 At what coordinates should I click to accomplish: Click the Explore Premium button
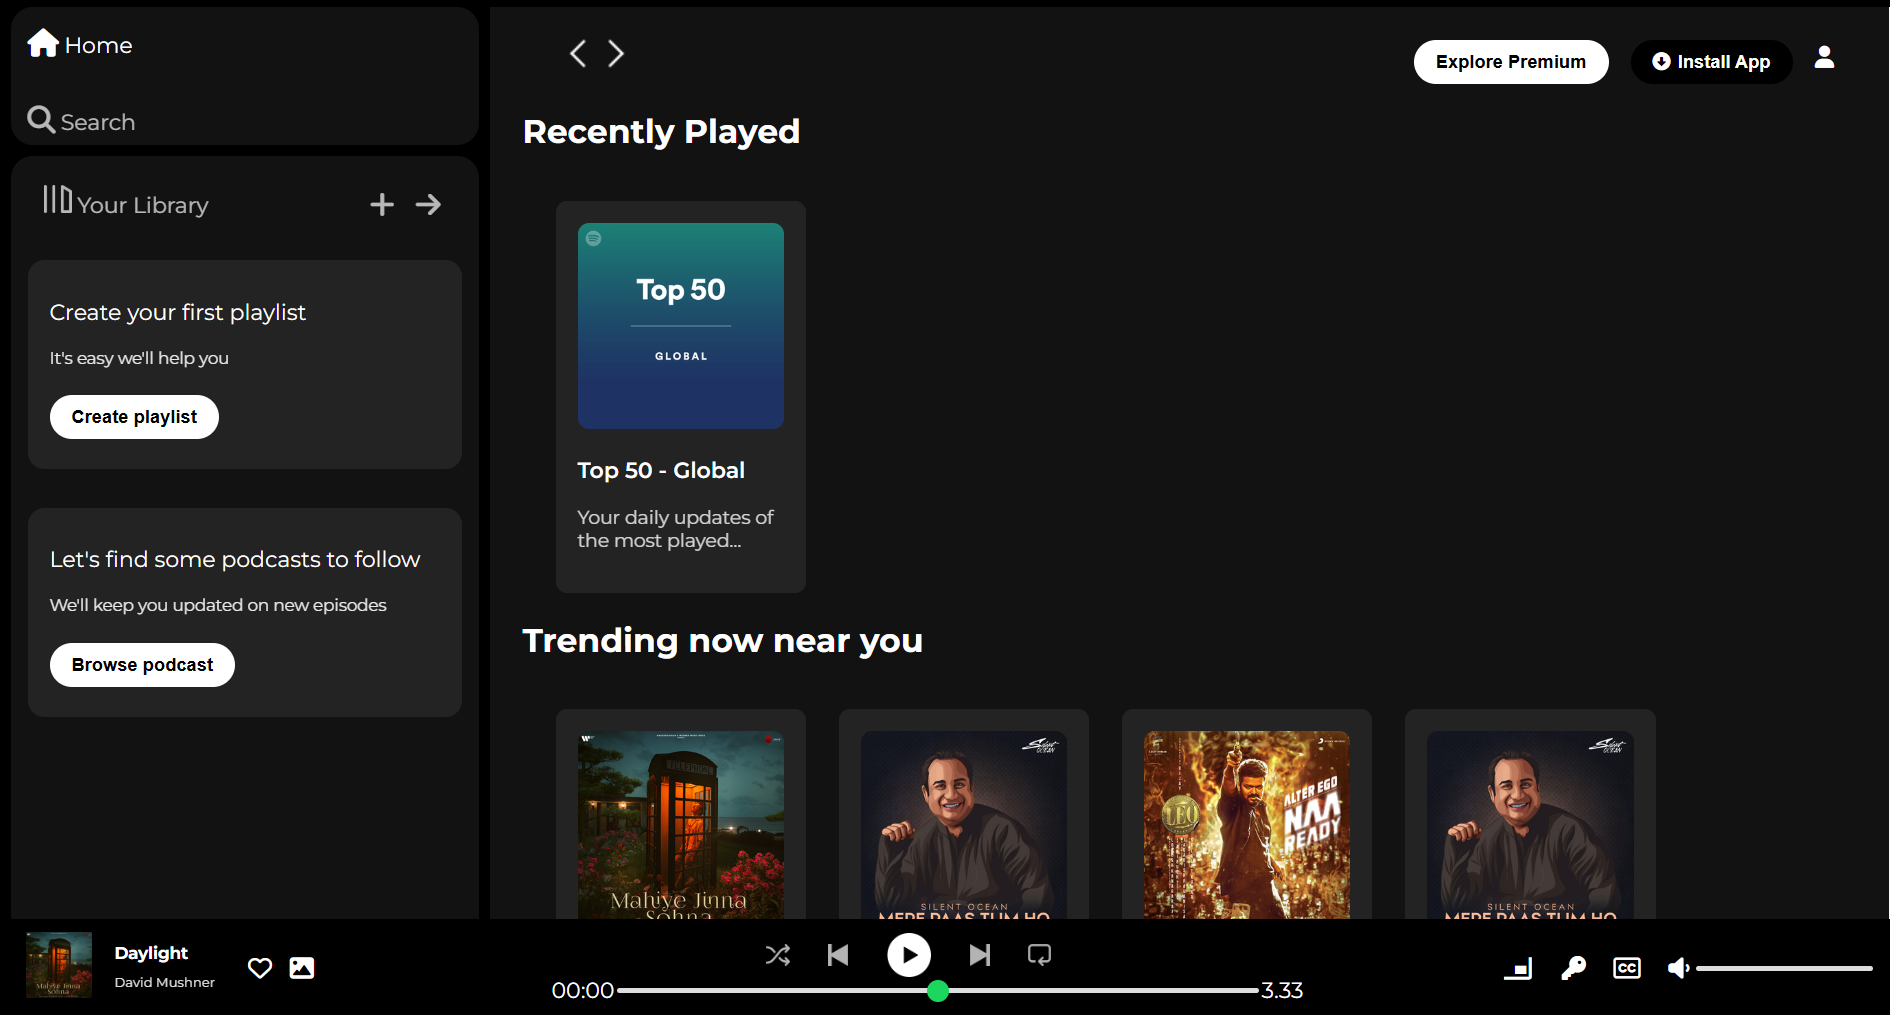coord(1510,61)
